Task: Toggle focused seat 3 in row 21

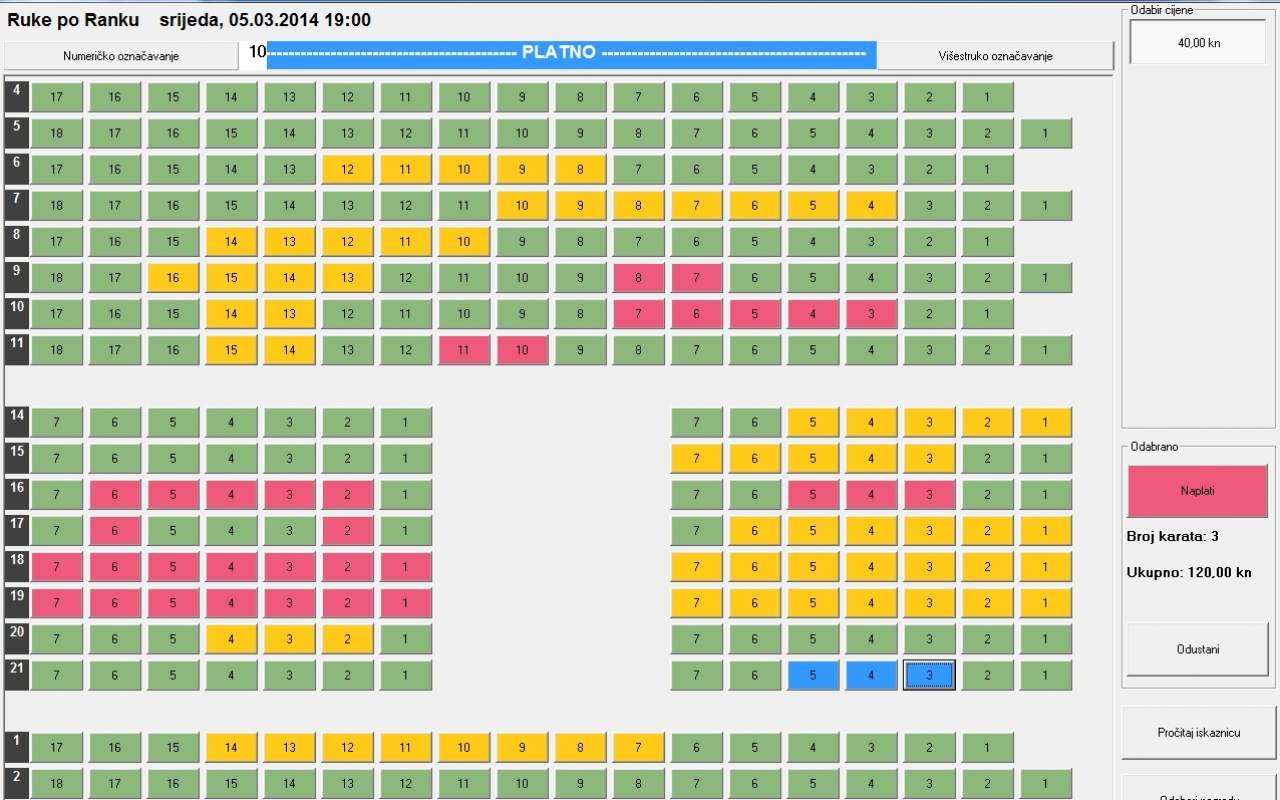Action: point(928,675)
